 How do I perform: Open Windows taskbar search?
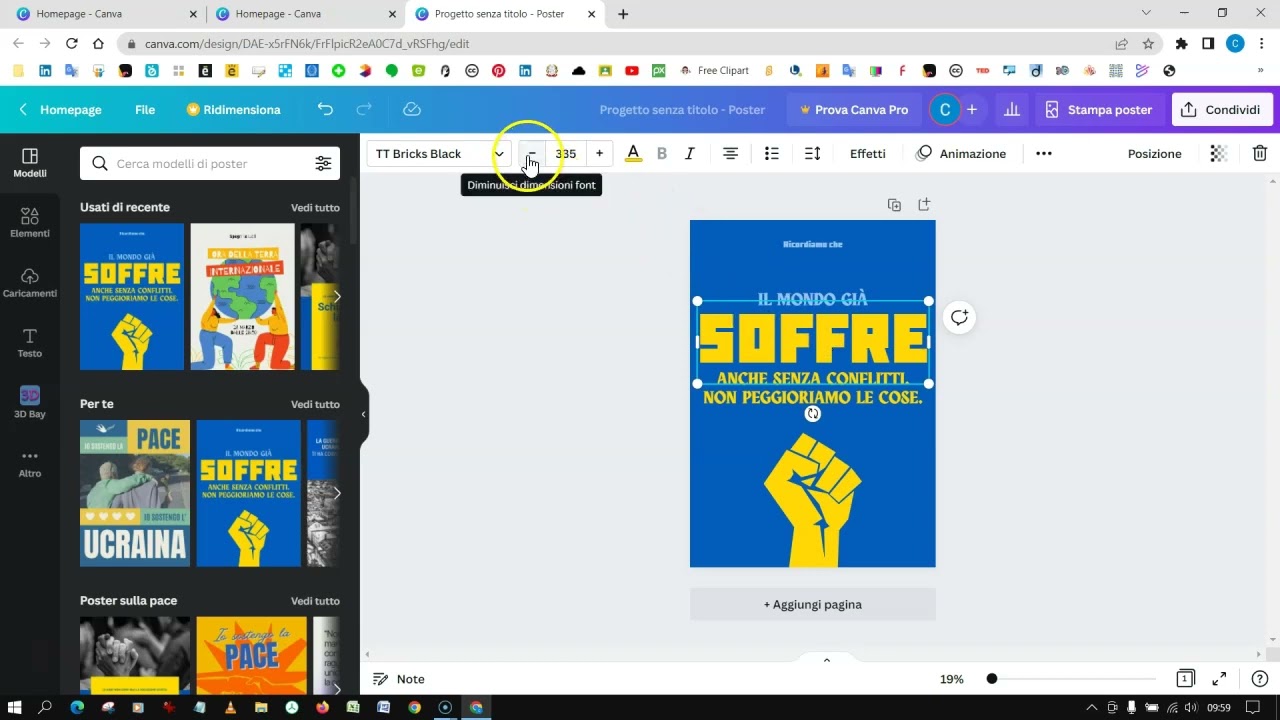(x=45, y=707)
